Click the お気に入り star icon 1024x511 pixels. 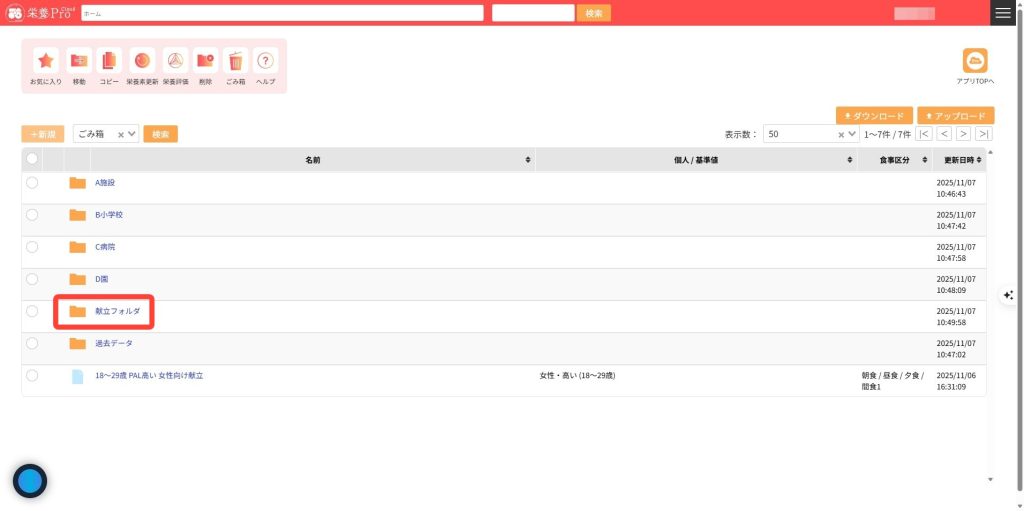click(x=46, y=61)
